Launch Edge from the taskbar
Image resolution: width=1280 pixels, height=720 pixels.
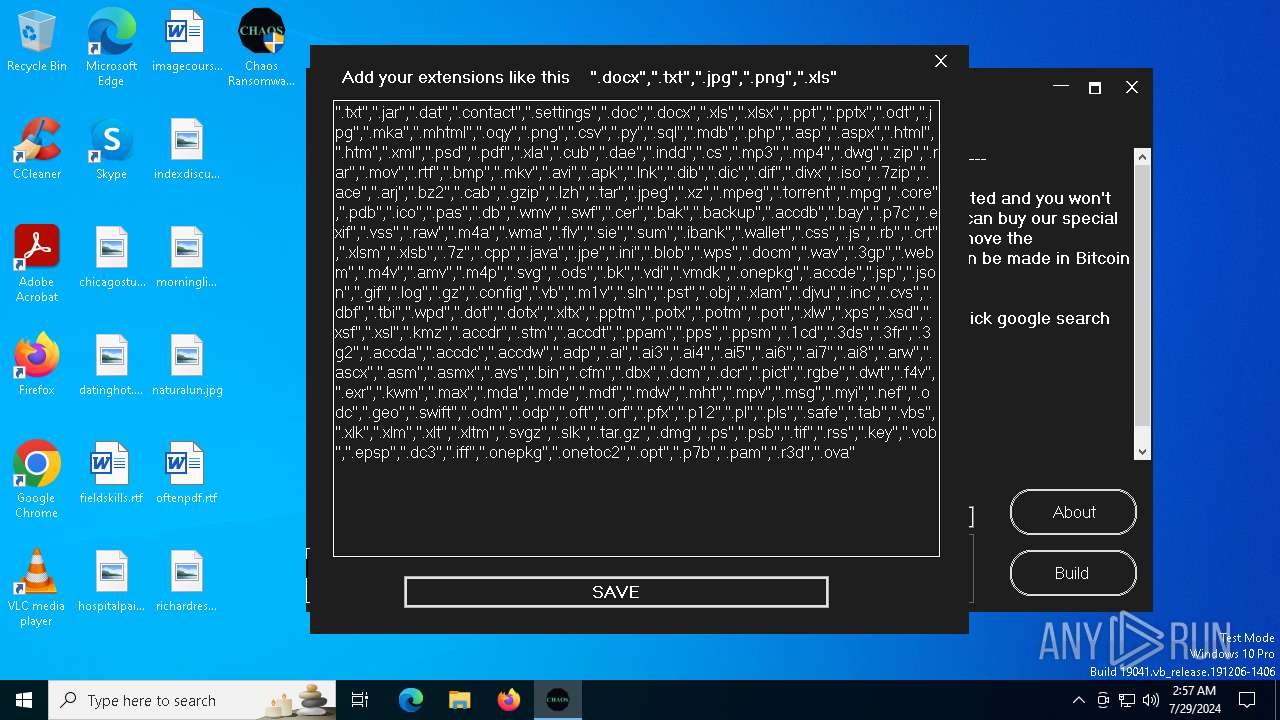click(x=411, y=700)
